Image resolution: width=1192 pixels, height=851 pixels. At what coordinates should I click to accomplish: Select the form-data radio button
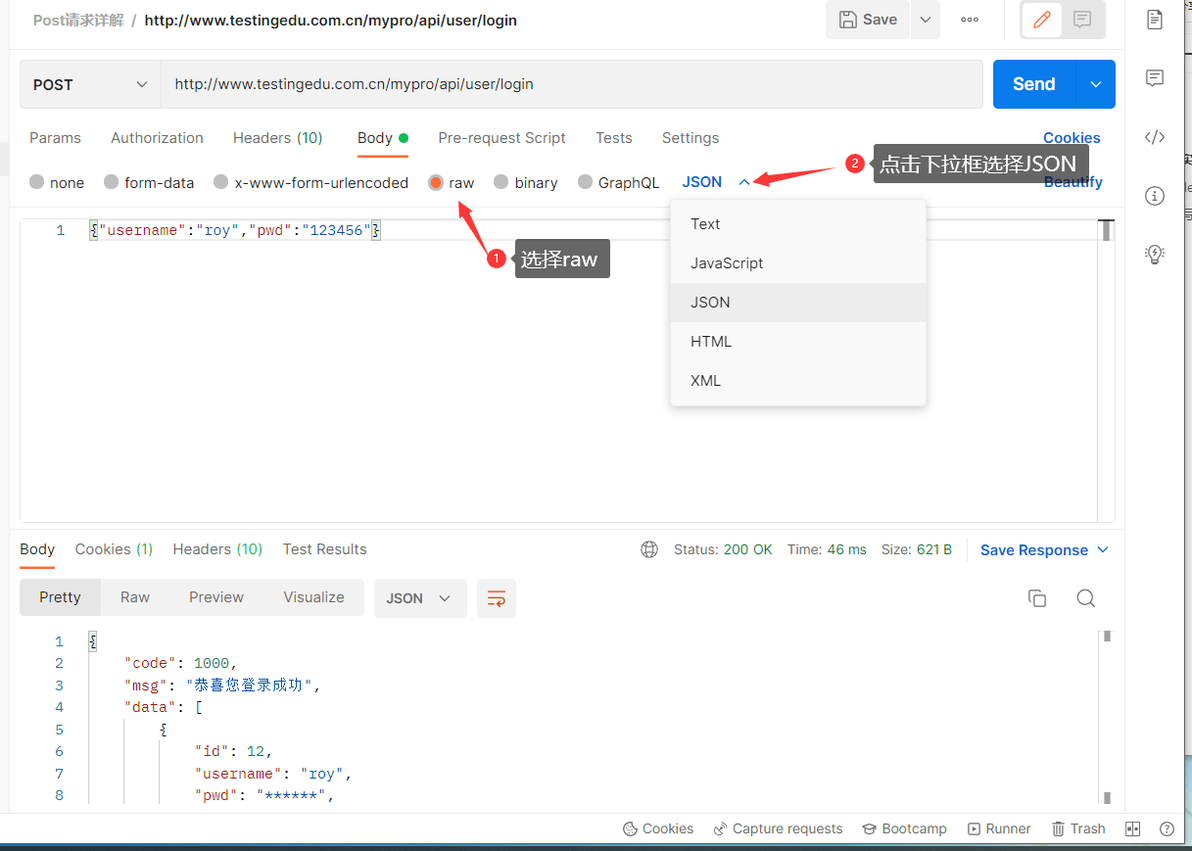click(112, 183)
